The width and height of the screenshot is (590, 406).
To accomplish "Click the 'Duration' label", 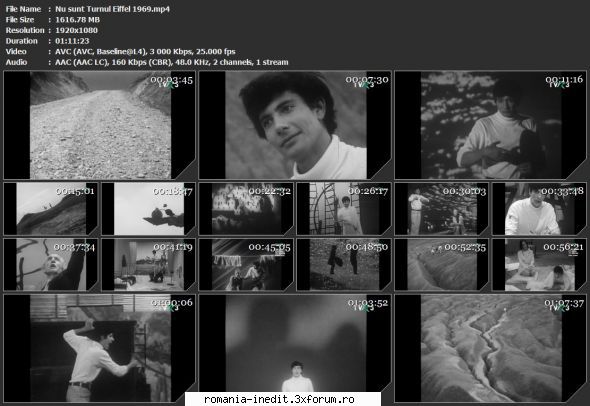I will tap(21, 41).
